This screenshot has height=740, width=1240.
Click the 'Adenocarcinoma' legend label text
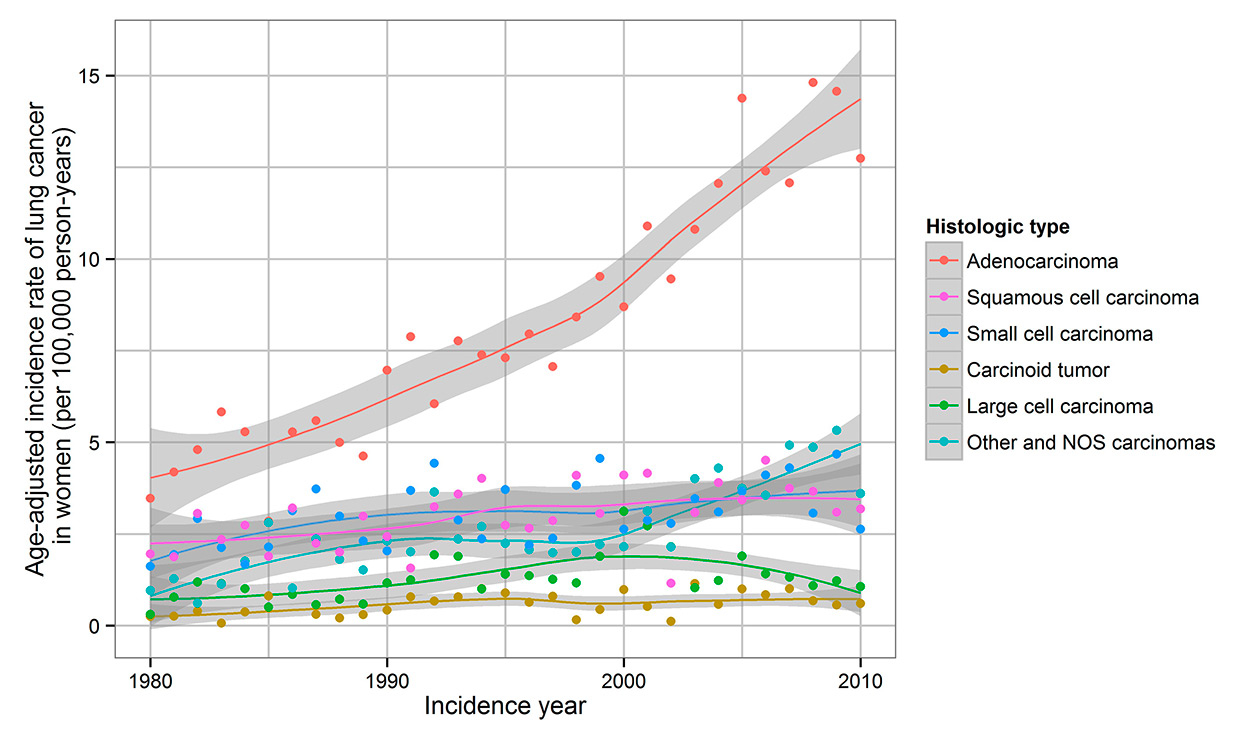[x=1042, y=261]
